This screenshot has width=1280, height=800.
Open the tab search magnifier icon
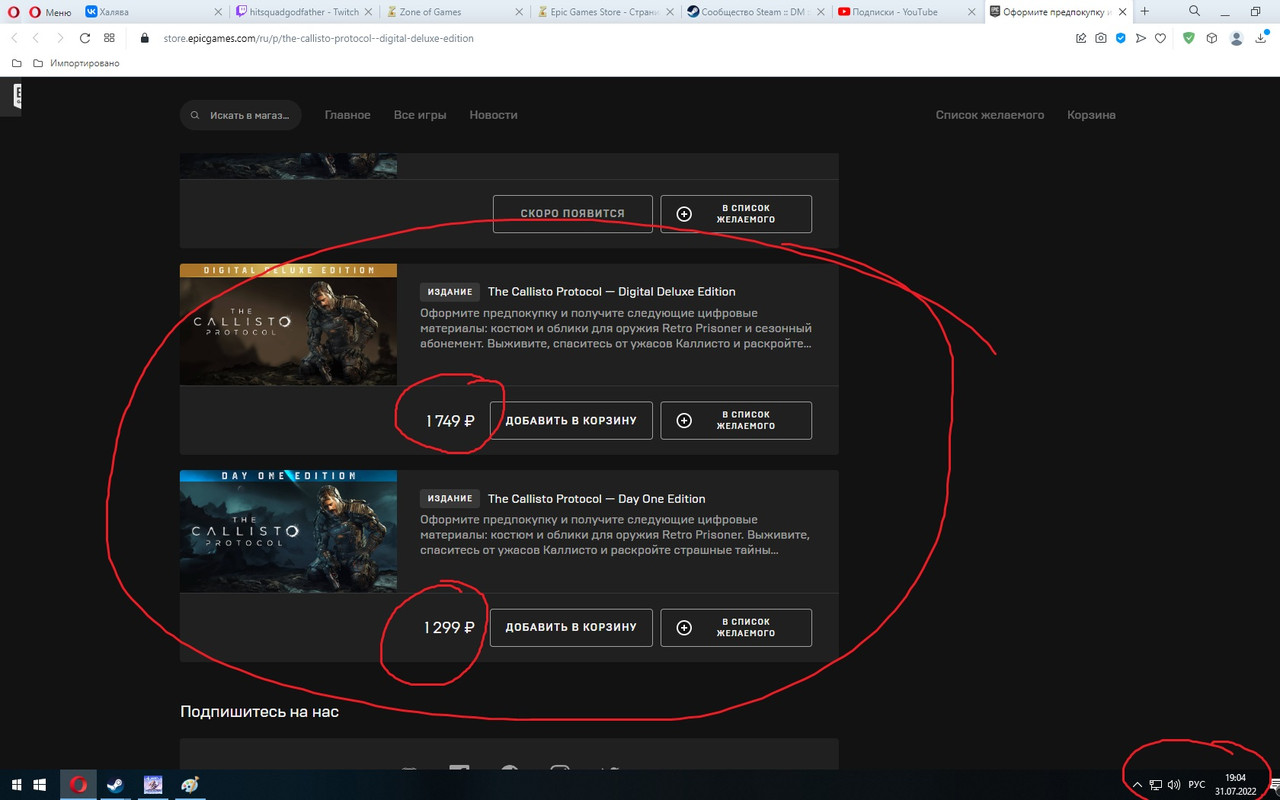[x=1194, y=11]
